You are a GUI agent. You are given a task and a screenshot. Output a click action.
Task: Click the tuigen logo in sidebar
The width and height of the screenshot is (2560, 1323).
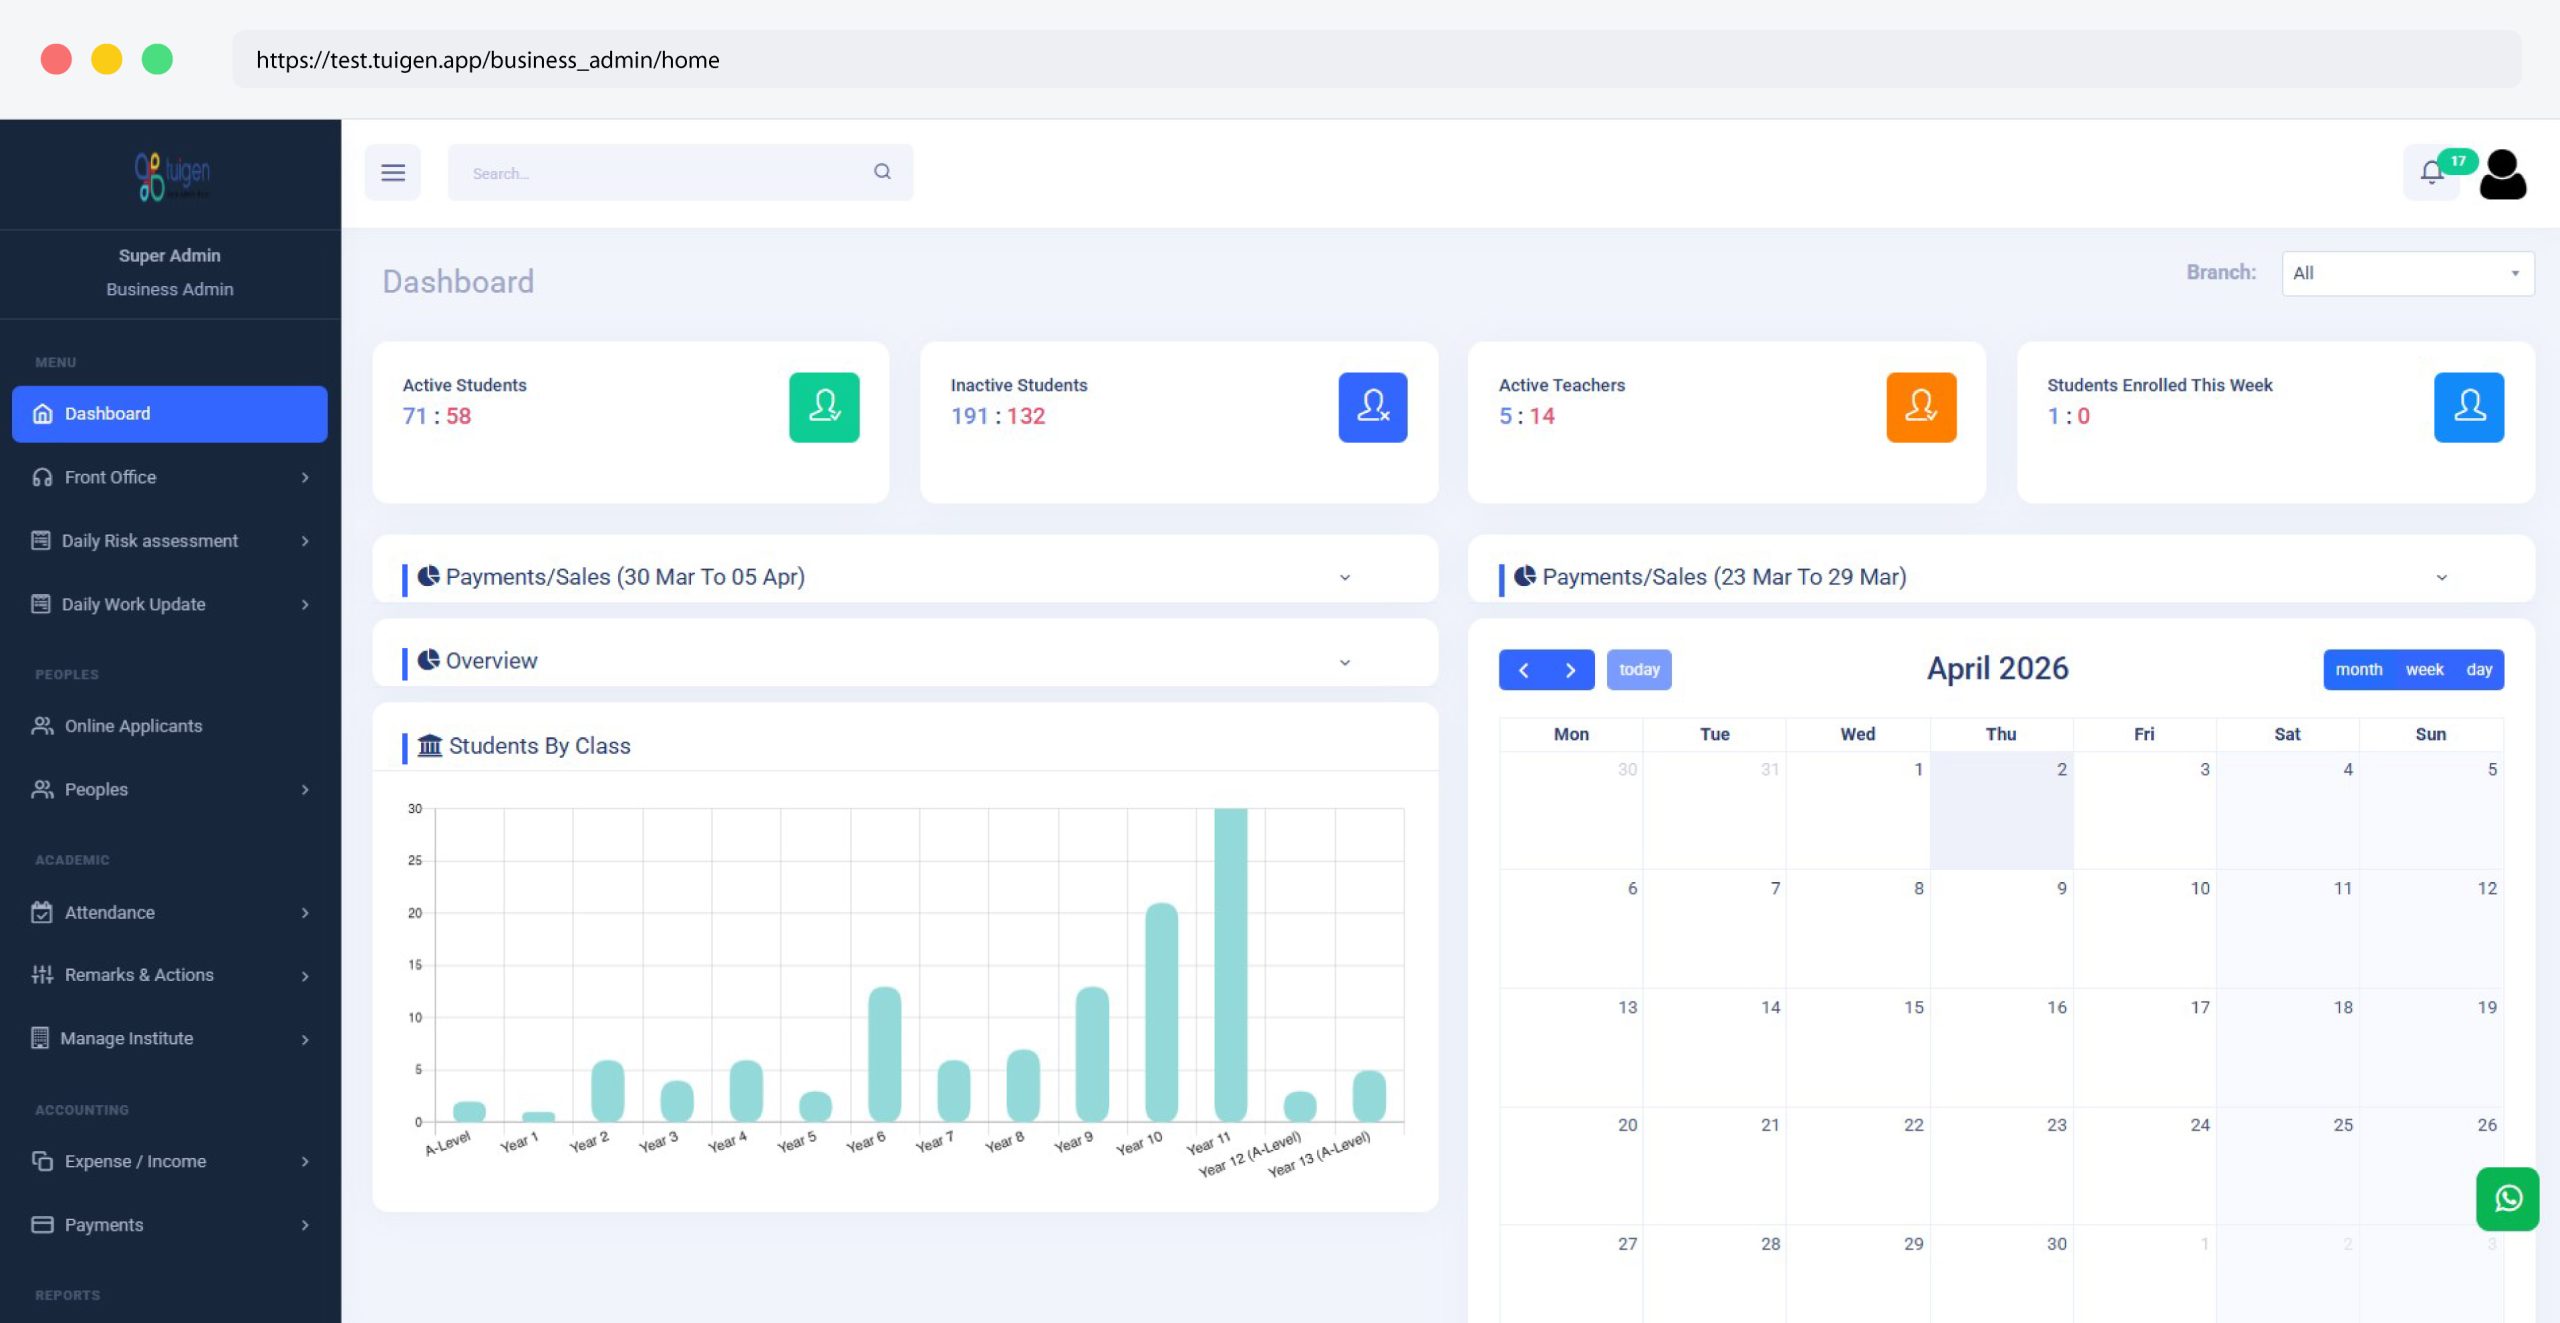pos(171,176)
